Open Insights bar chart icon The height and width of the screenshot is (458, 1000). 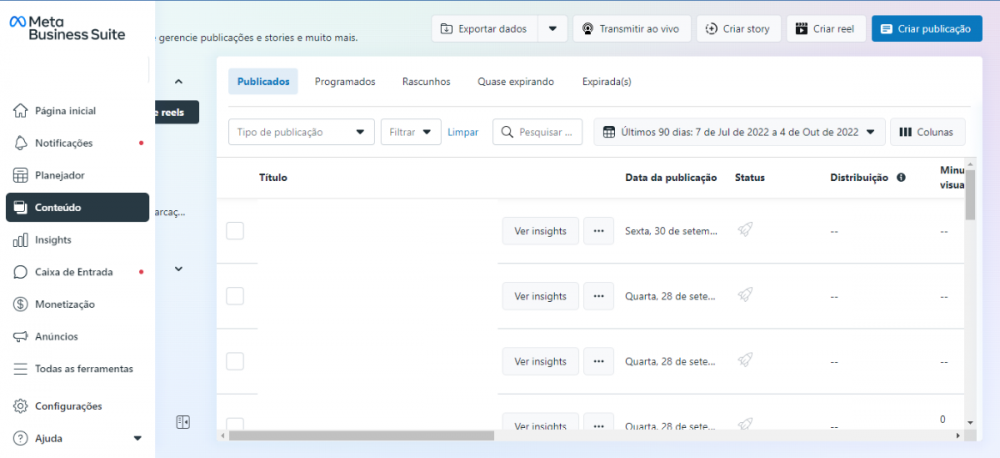tap(20, 240)
